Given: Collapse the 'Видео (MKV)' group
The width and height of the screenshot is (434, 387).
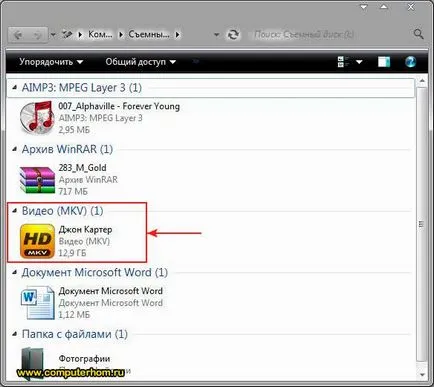Looking at the screenshot, I should point(14,211).
